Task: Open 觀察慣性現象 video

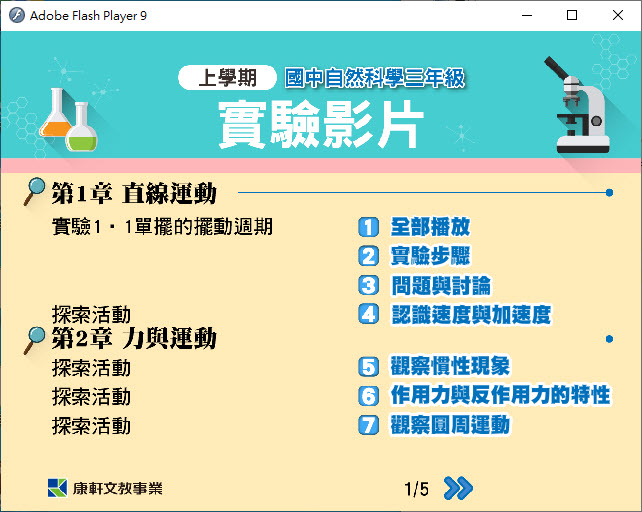Action: tap(450, 367)
